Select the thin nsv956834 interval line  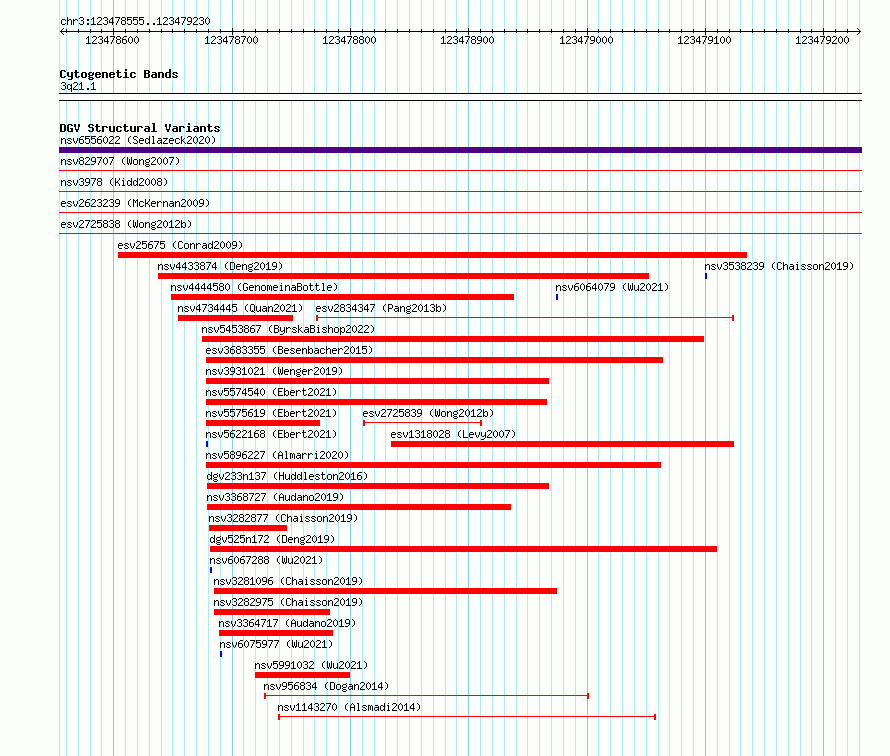[426, 696]
